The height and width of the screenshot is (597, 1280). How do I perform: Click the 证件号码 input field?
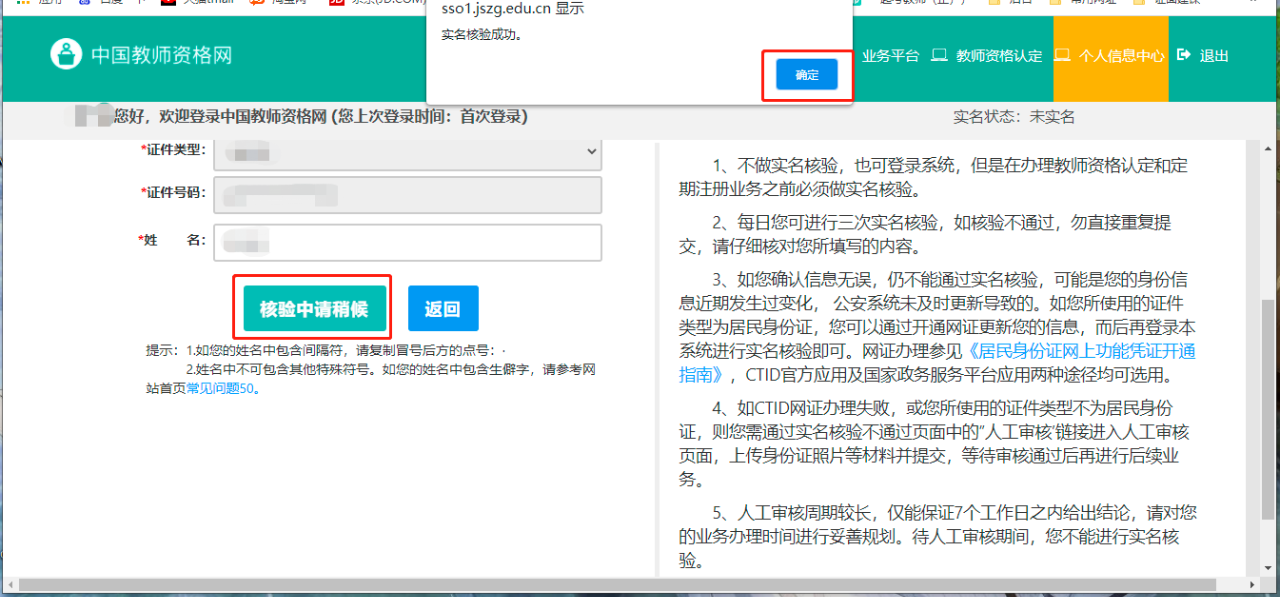(x=408, y=193)
